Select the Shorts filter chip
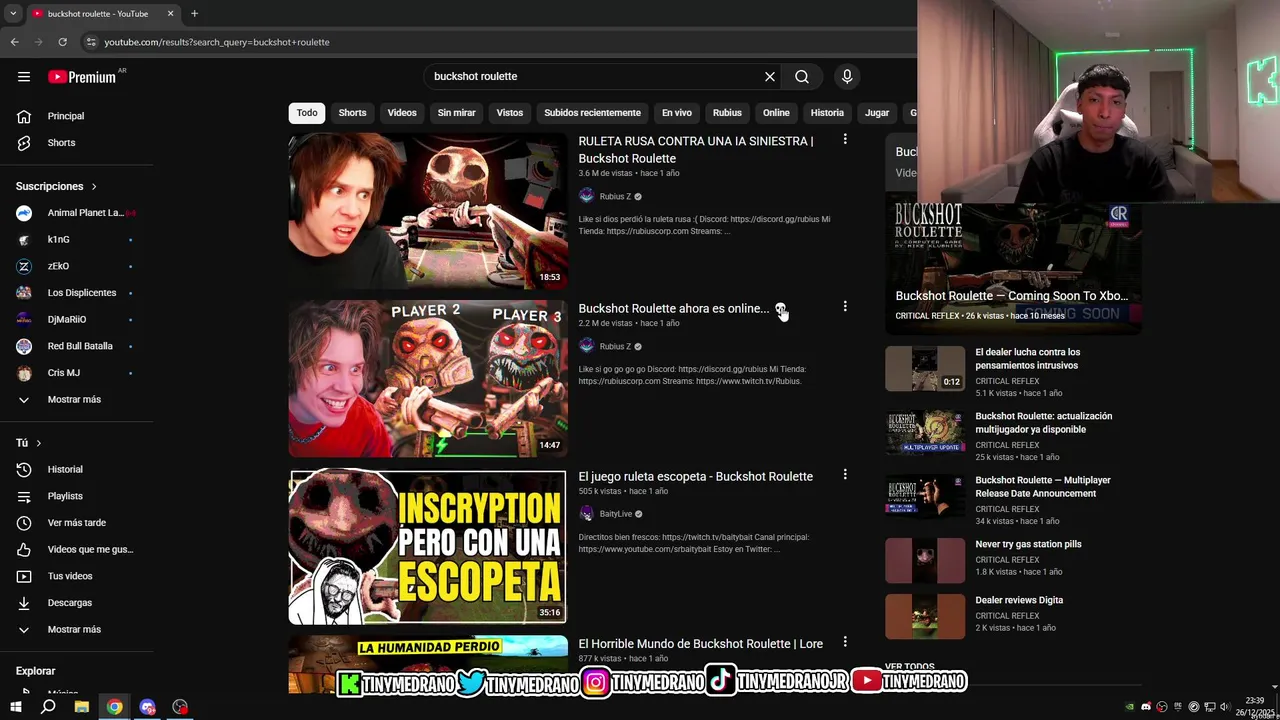The image size is (1280, 720). (352, 113)
